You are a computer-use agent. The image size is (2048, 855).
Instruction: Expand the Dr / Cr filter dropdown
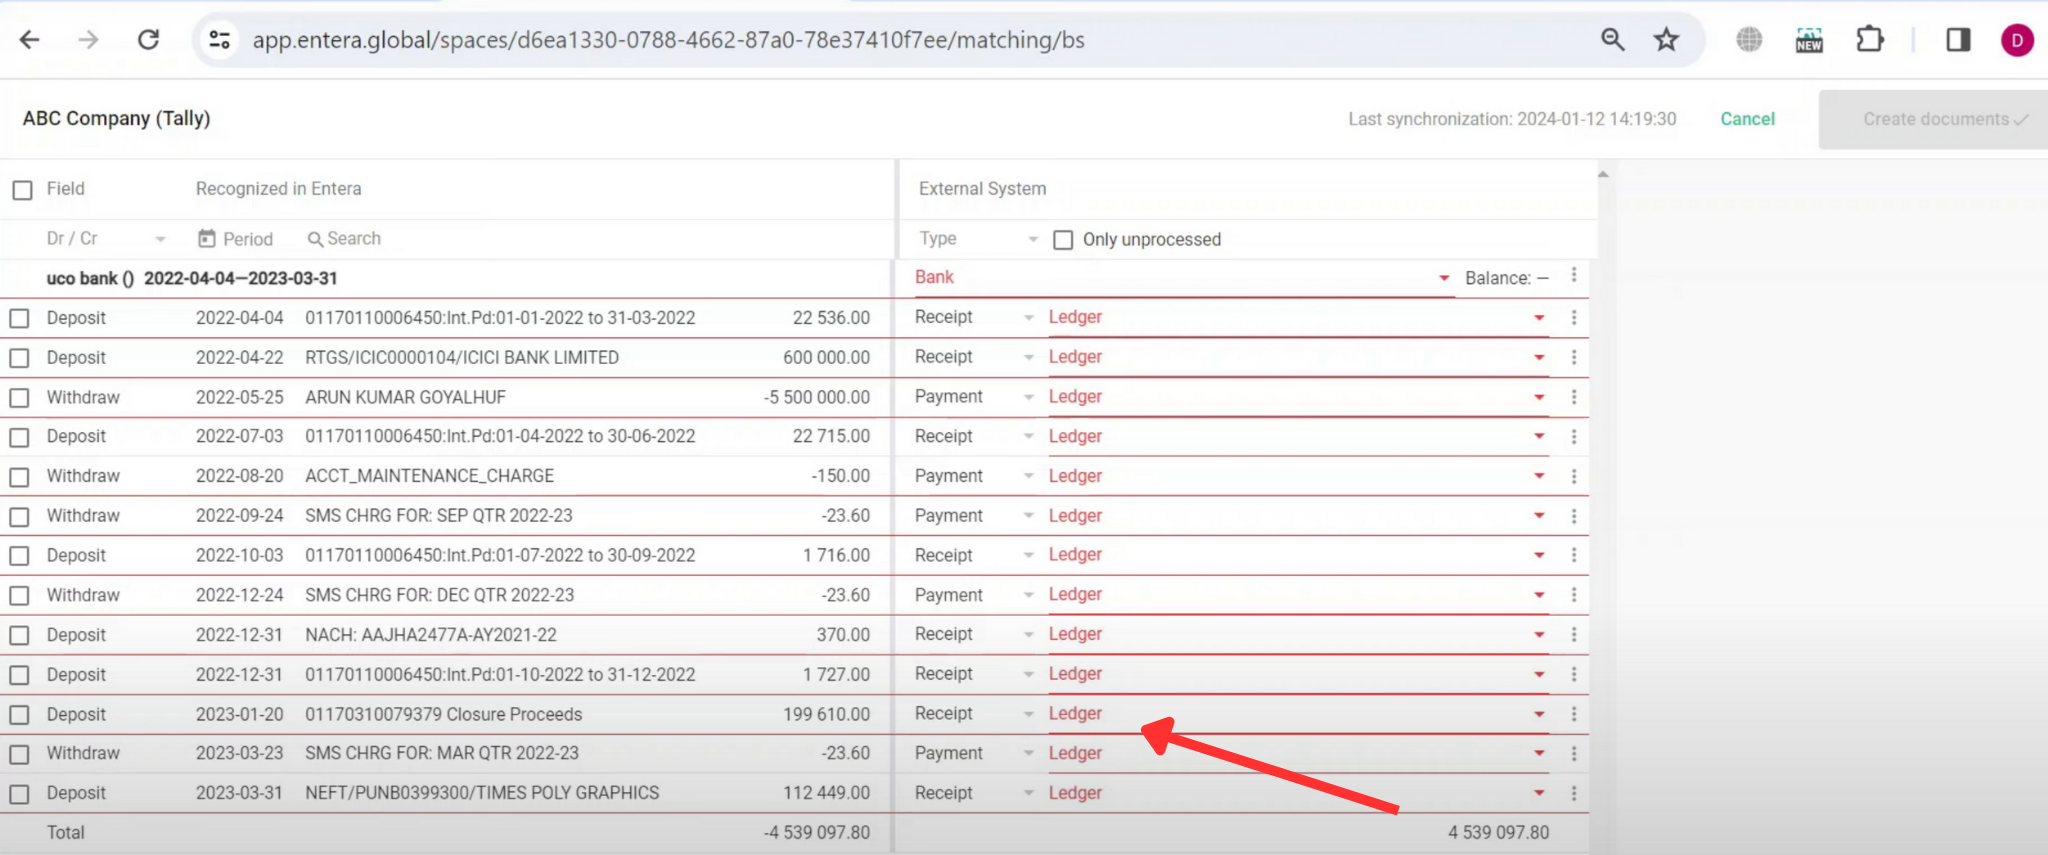coord(159,239)
